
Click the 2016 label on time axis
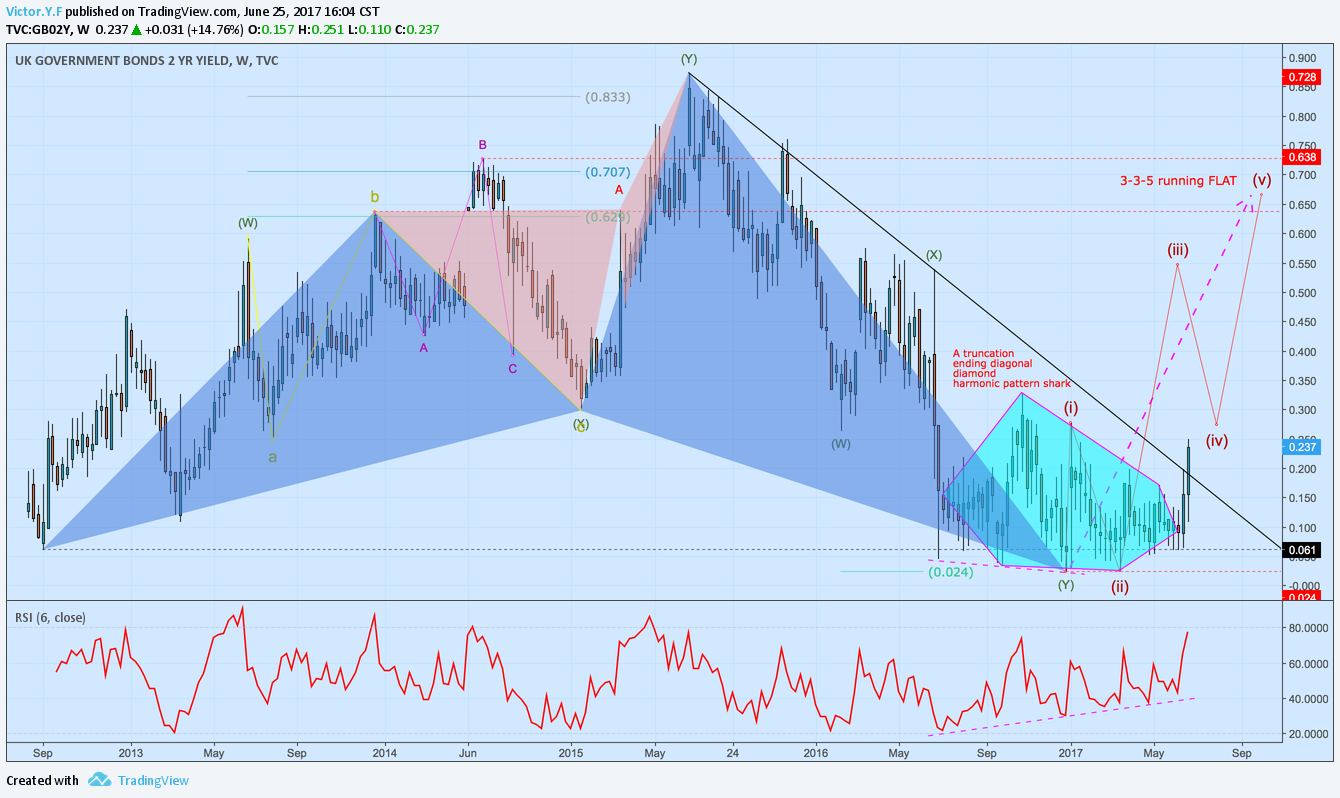point(816,752)
